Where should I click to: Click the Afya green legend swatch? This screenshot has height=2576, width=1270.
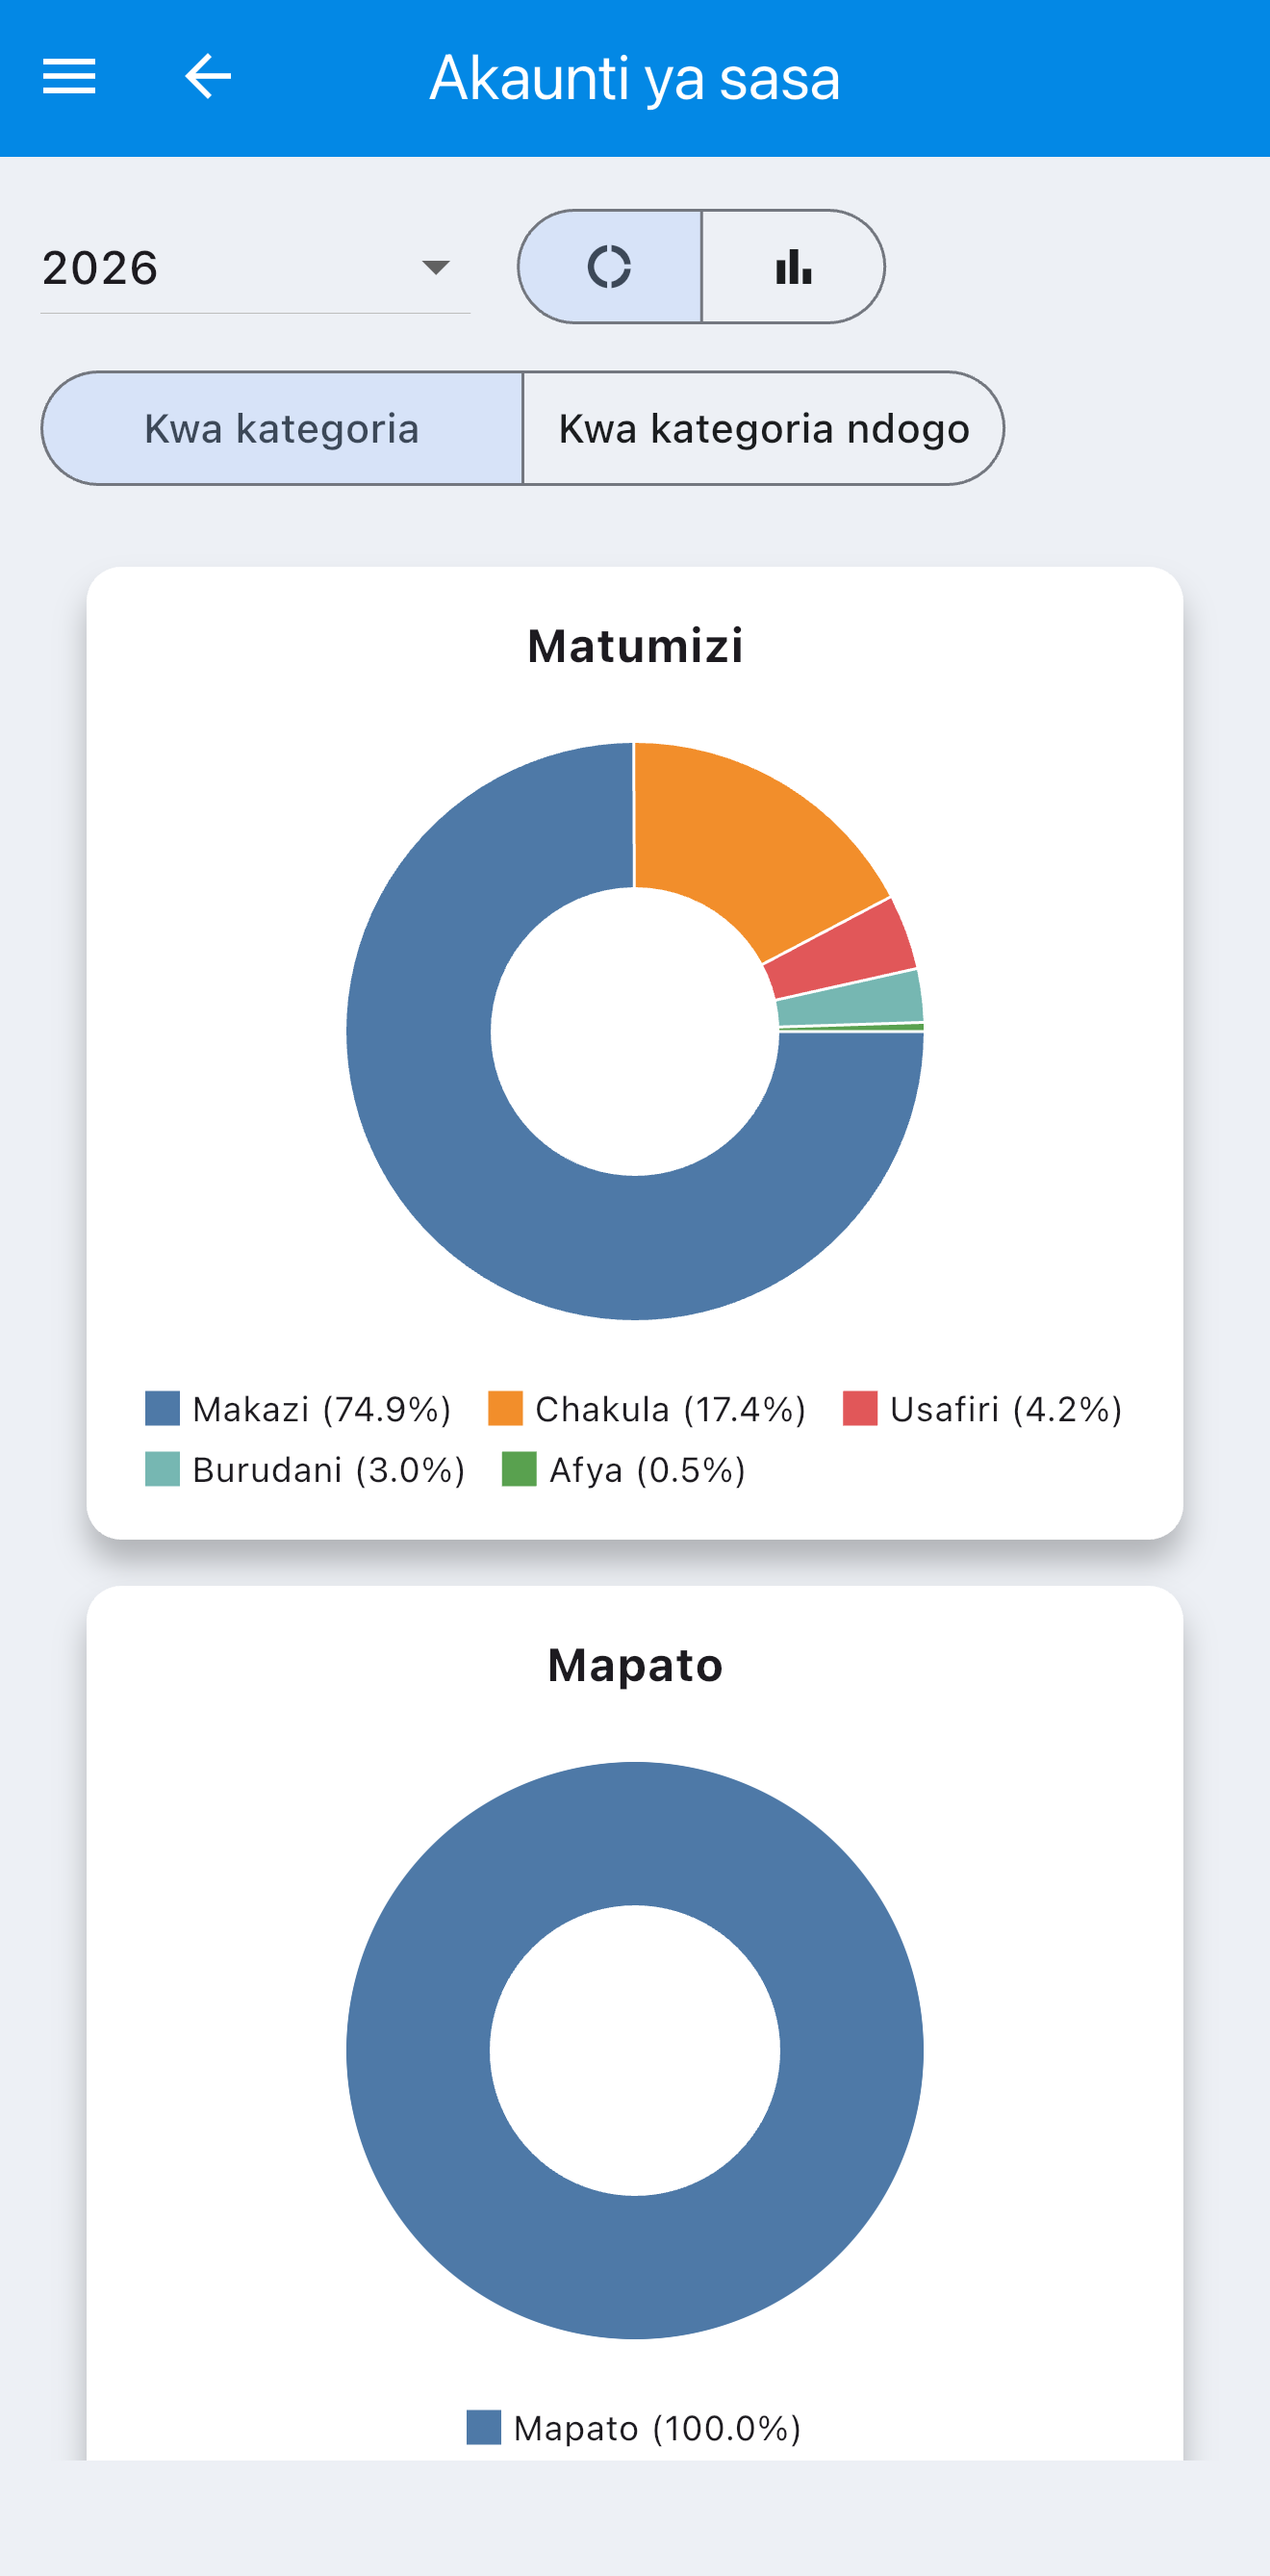pos(519,1469)
